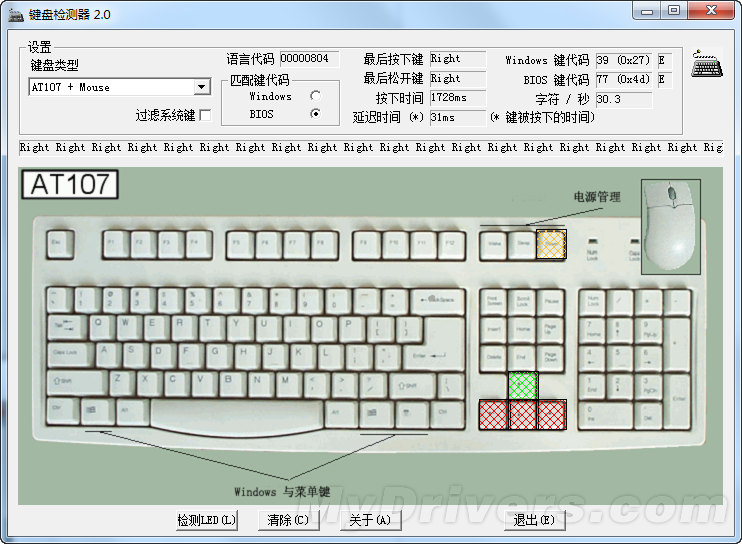Image resolution: width=742 pixels, height=544 pixels.
Task: Click the numpad 0 Ins key
Action: point(606,415)
